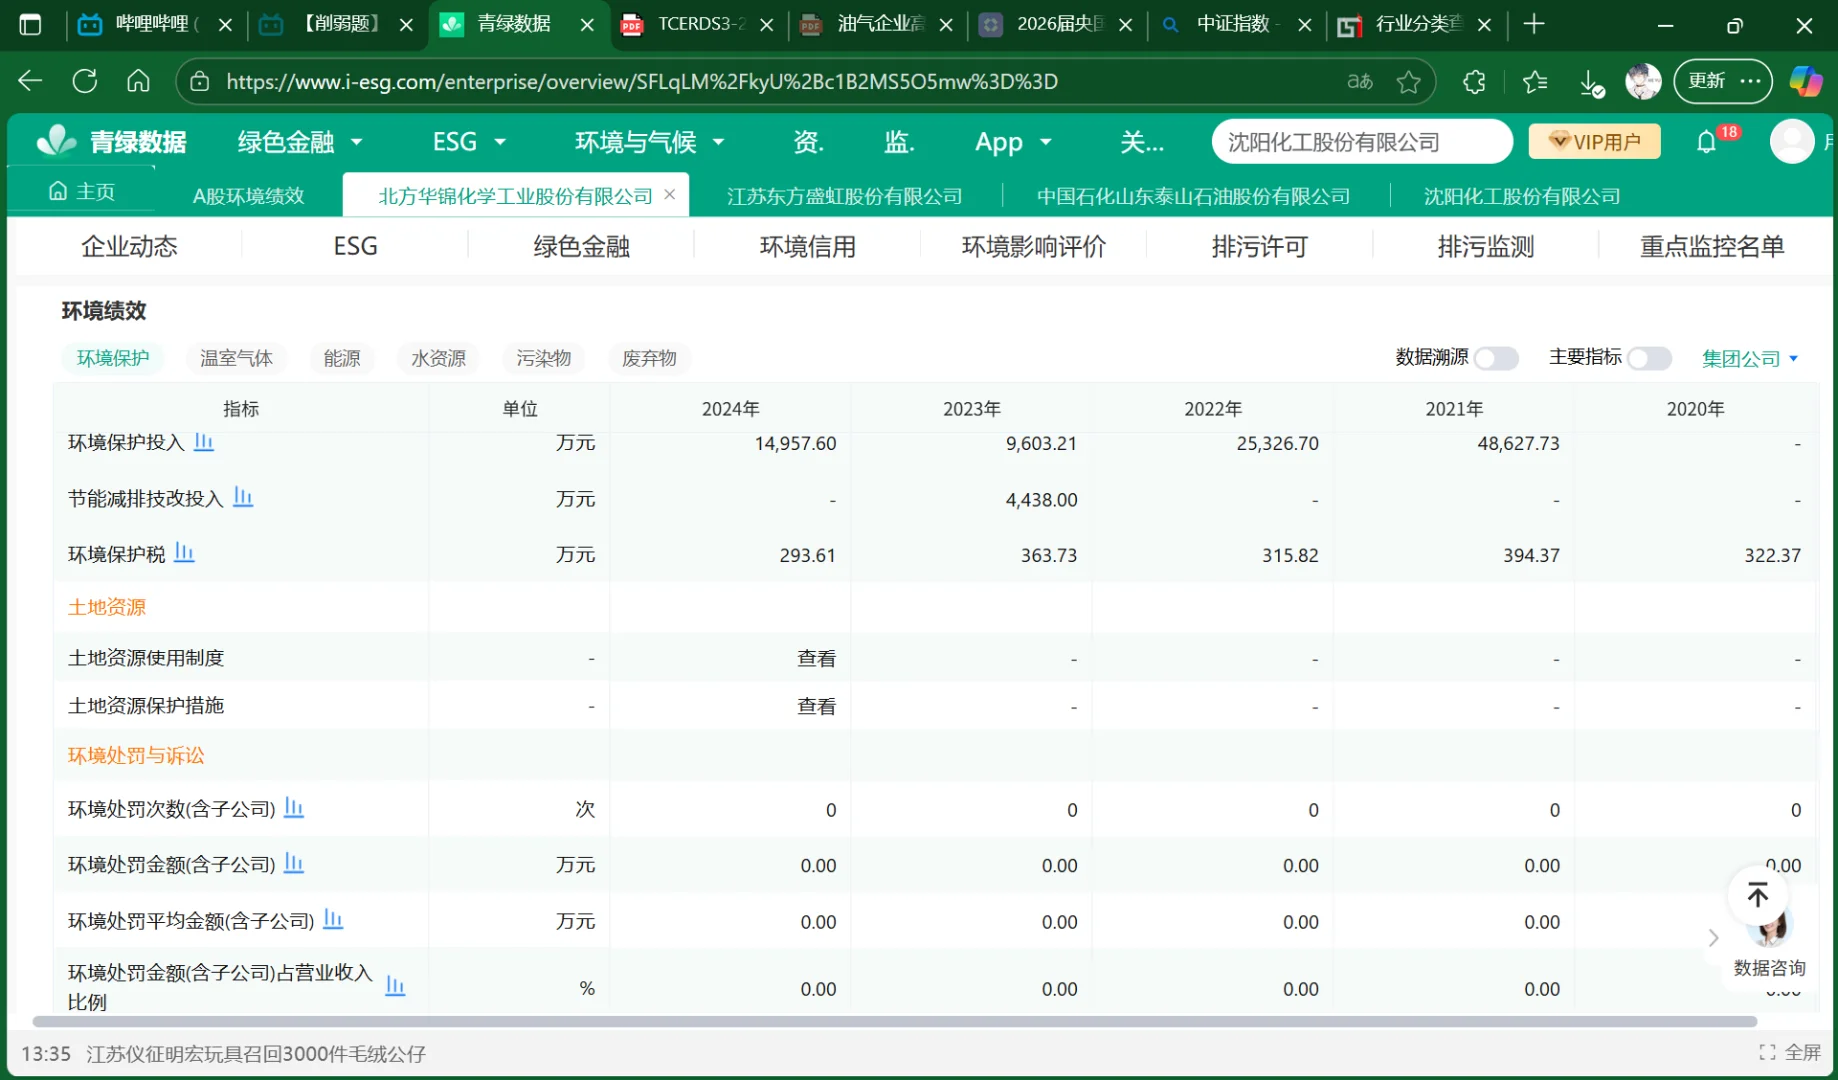Image resolution: width=1838 pixels, height=1080 pixels.
Task: Show chart for 环境处罚平均金额(含子公司)
Action: click(x=333, y=919)
